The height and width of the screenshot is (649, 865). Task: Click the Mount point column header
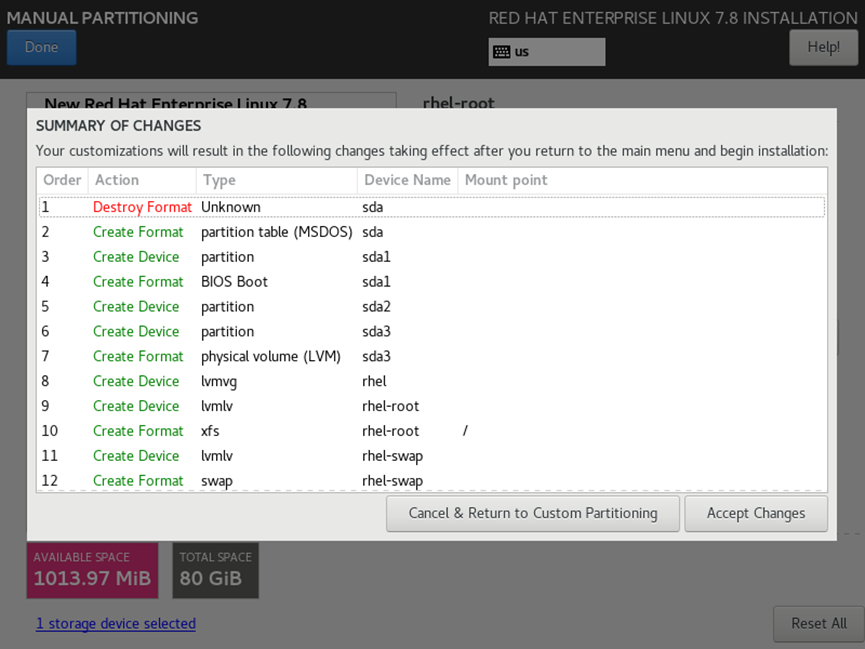click(643, 180)
